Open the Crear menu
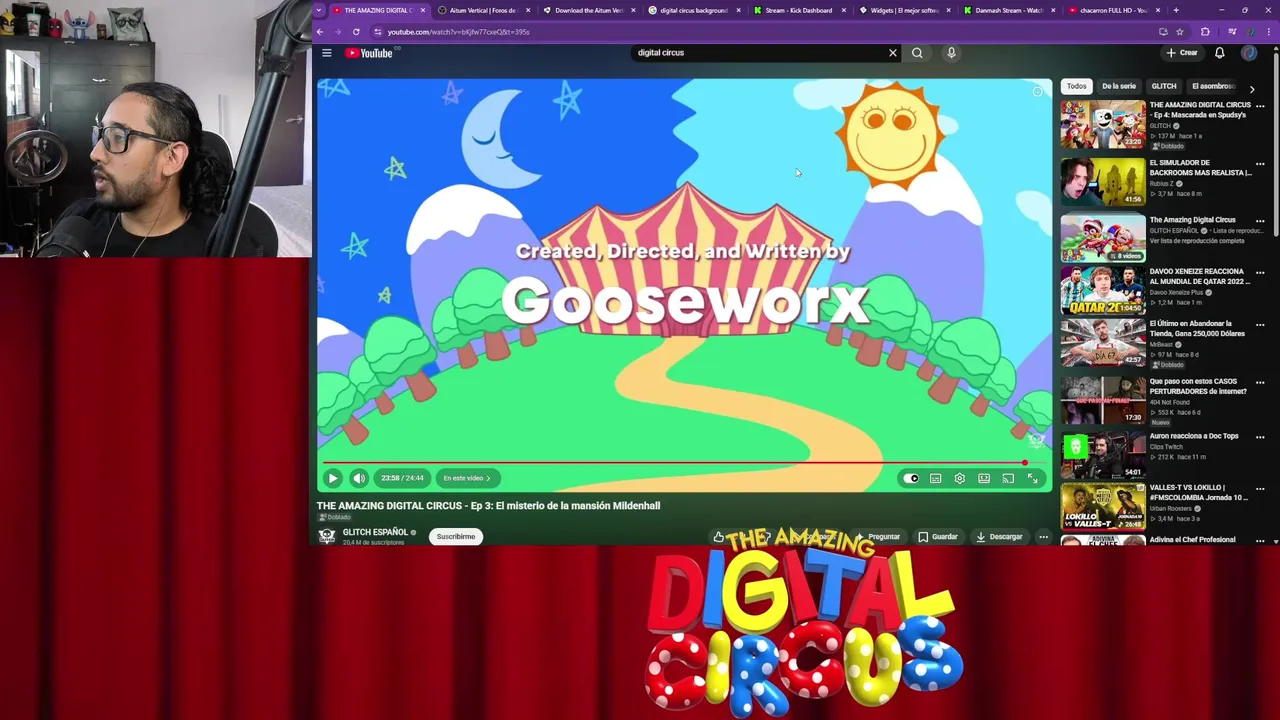 1182,53
